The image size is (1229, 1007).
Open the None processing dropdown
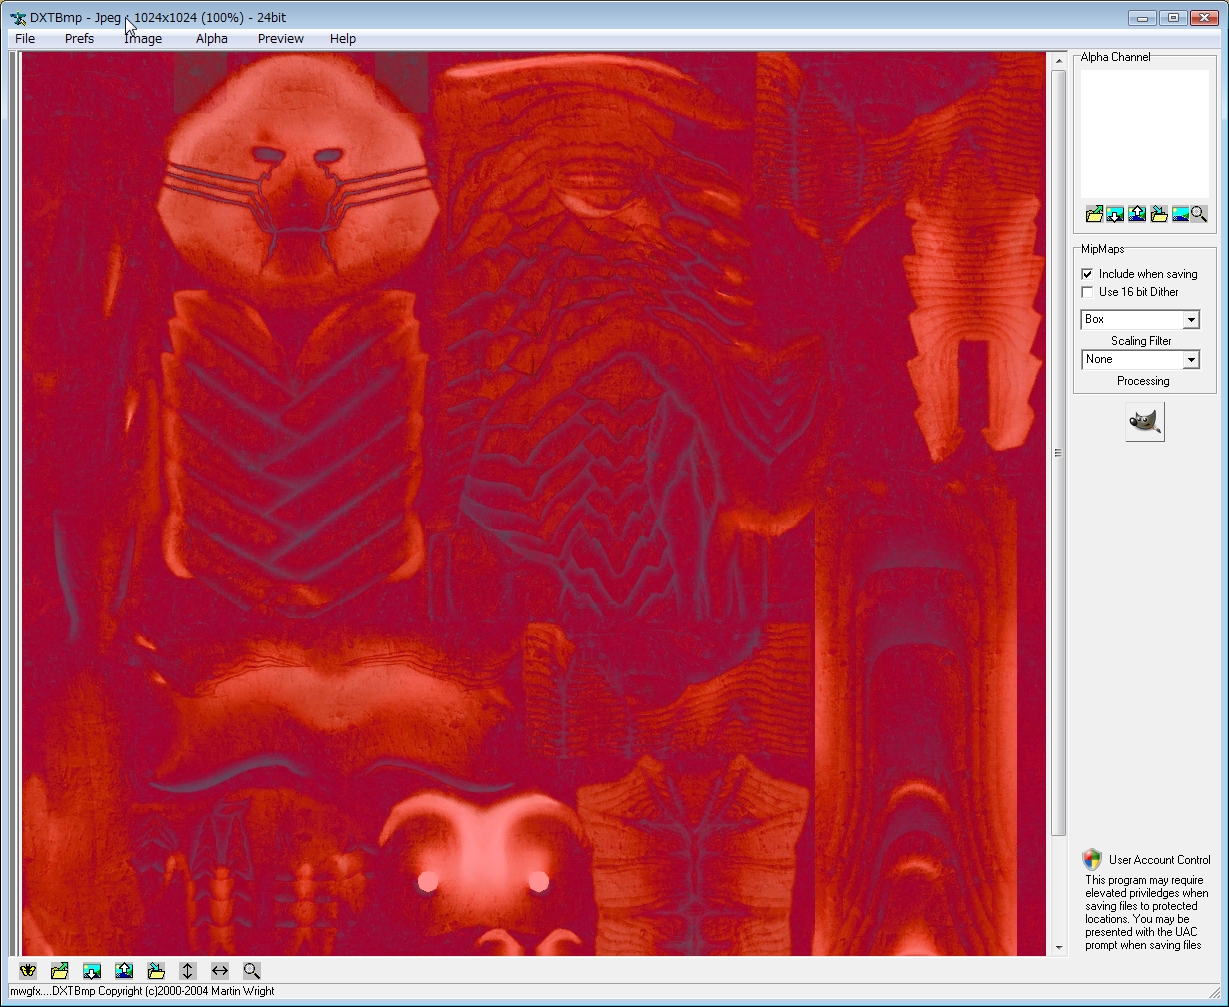click(x=1191, y=360)
